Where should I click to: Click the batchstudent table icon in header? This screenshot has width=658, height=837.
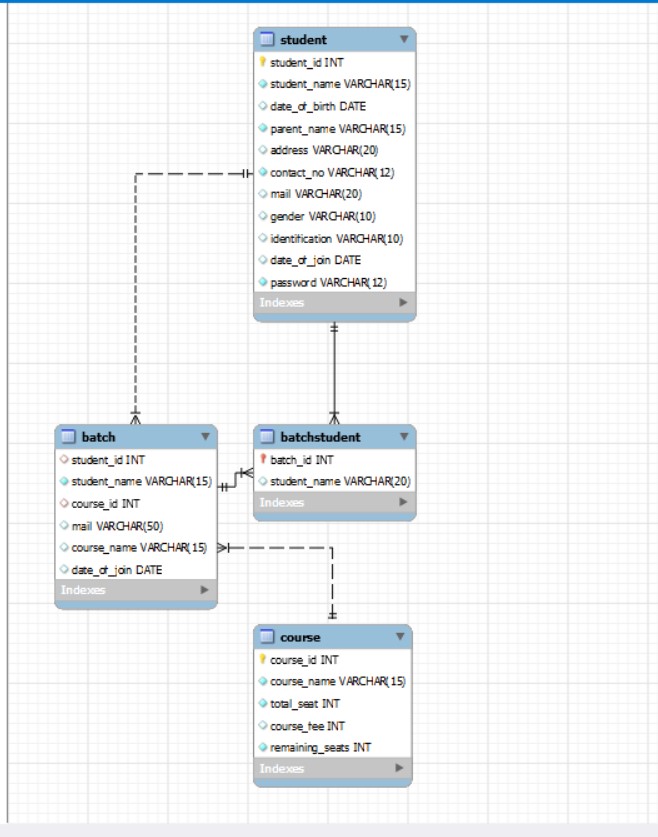point(267,437)
